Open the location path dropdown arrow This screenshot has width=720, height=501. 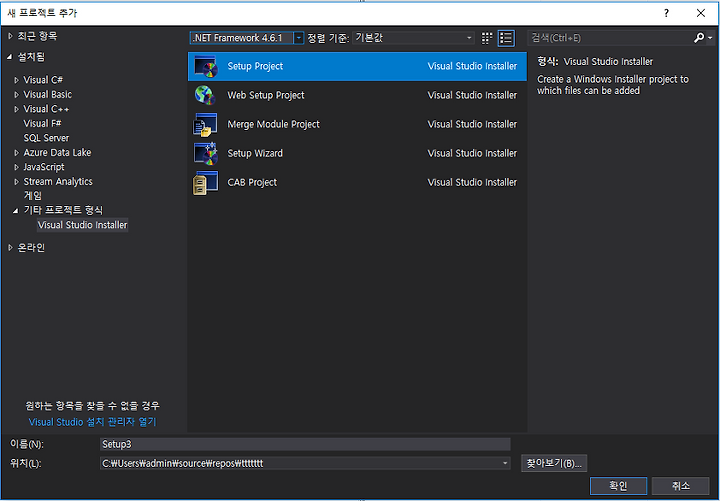[x=505, y=463]
